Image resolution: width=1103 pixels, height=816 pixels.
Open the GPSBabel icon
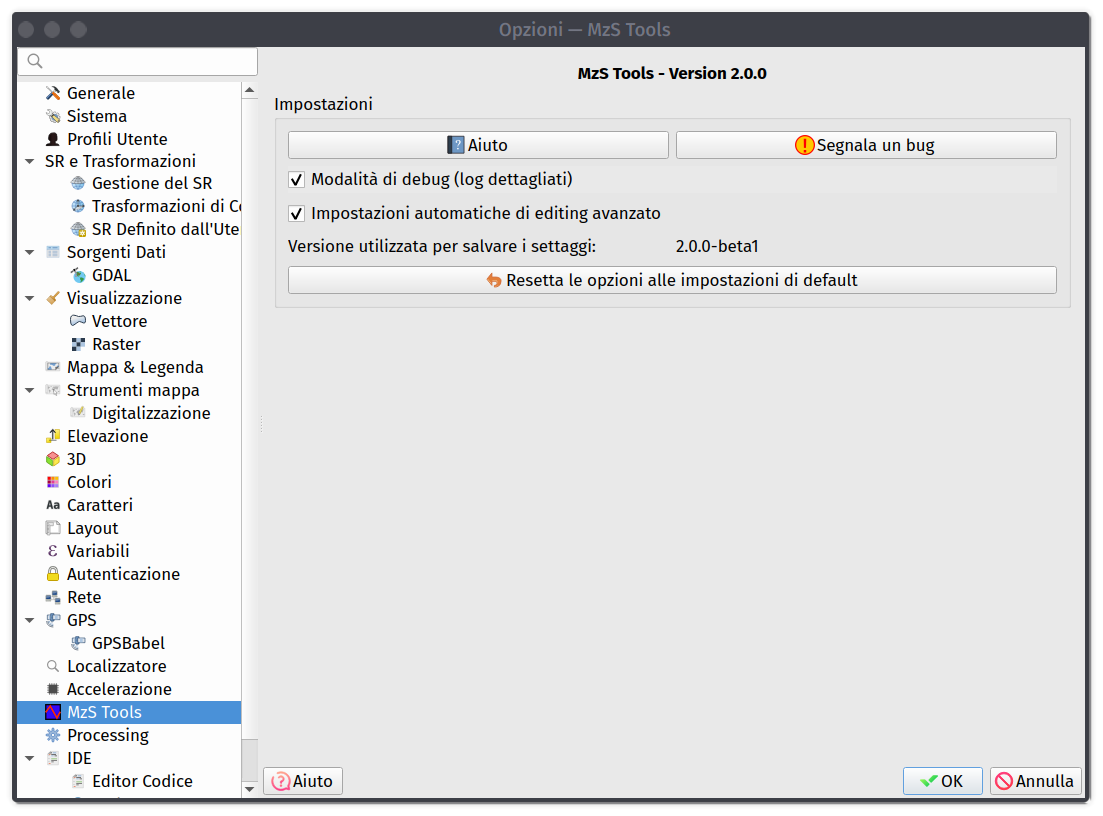click(78, 643)
